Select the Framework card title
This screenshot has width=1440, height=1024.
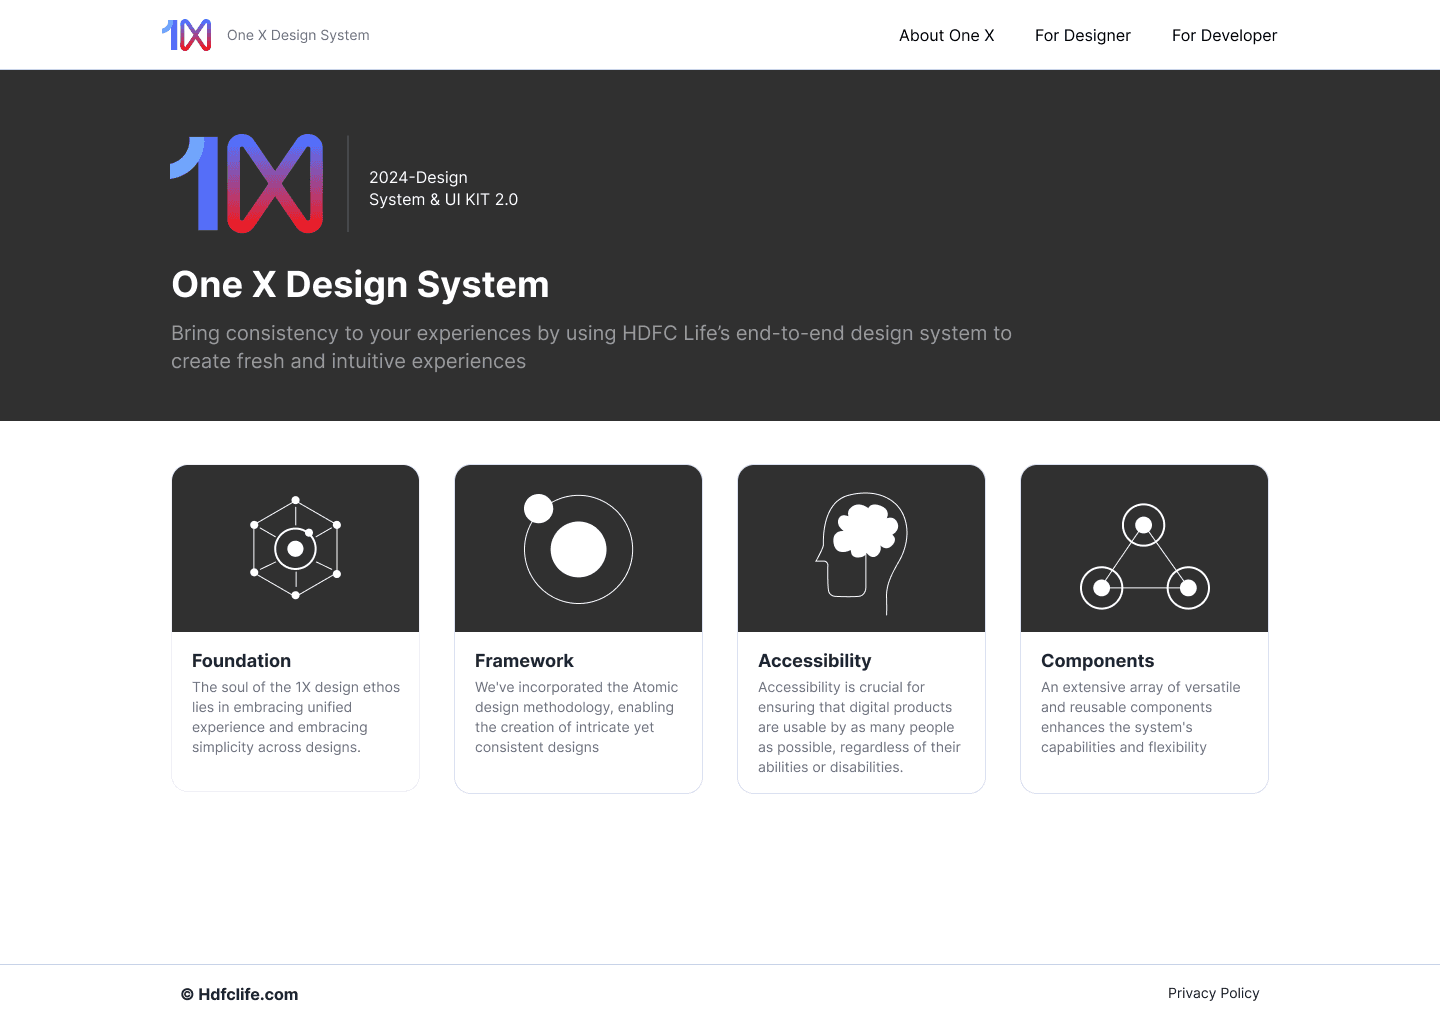[524, 661]
